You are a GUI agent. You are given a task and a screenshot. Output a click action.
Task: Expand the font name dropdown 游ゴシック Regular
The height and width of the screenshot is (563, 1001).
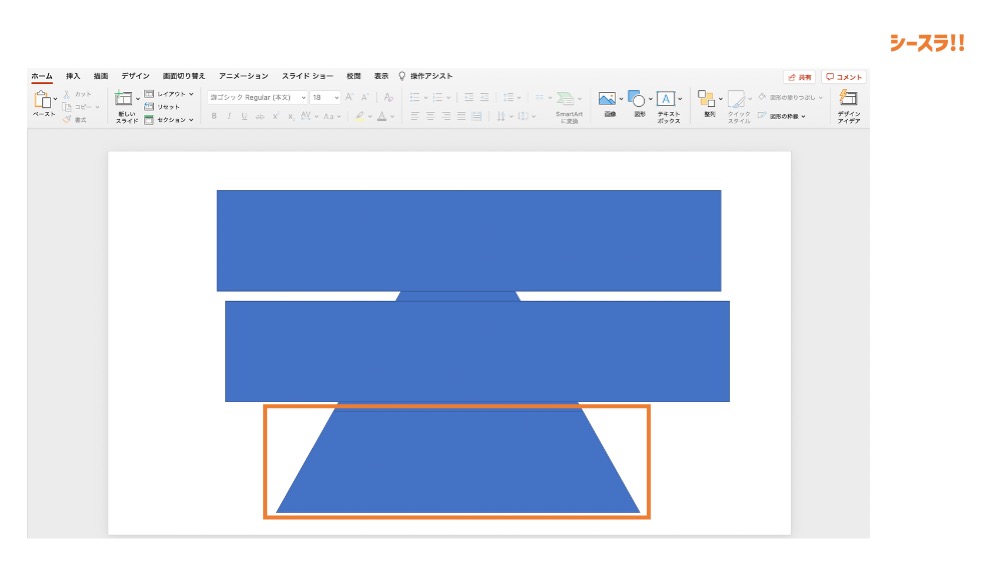coord(303,98)
